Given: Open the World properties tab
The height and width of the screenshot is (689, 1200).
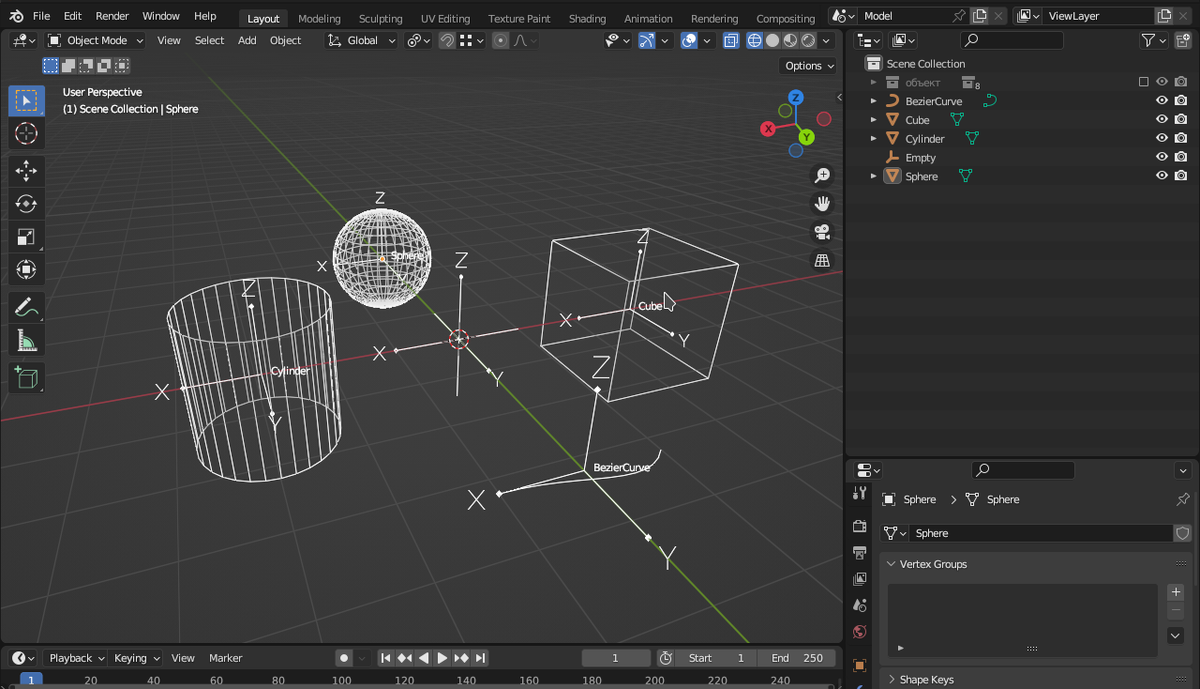Looking at the screenshot, I should tap(859, 632).
